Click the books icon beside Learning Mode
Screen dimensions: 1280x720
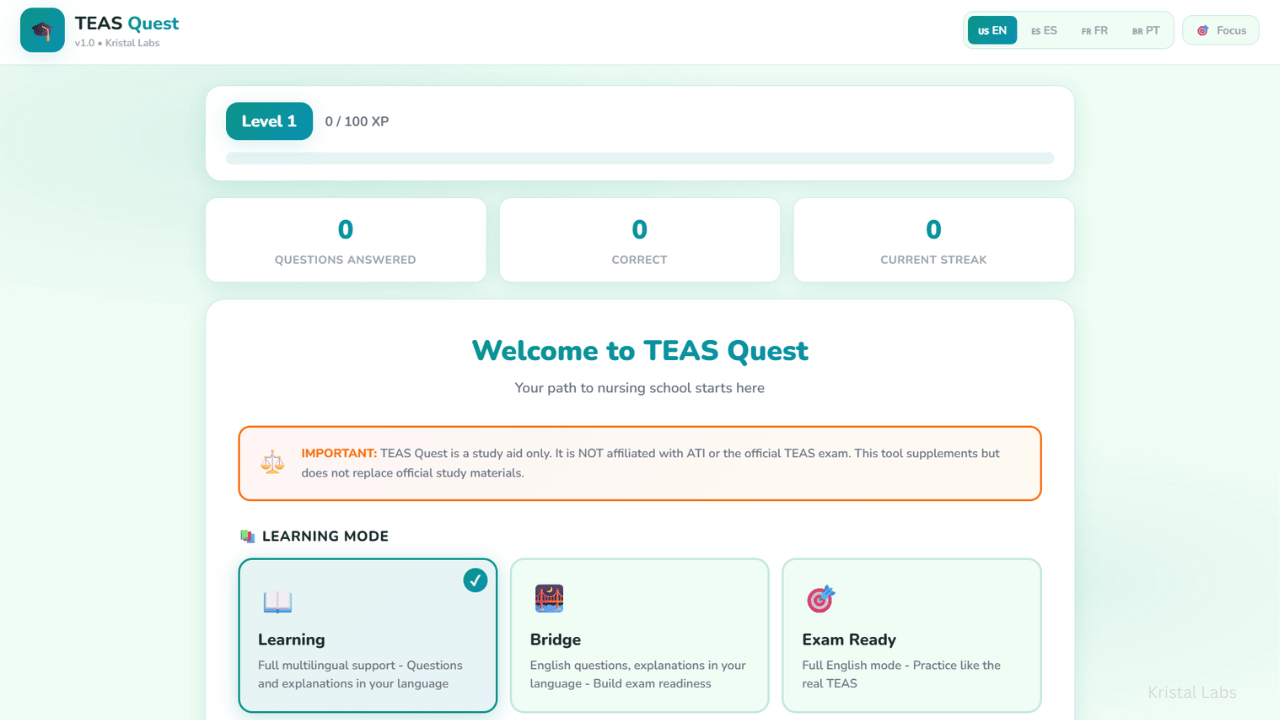[x=248, y=536]
